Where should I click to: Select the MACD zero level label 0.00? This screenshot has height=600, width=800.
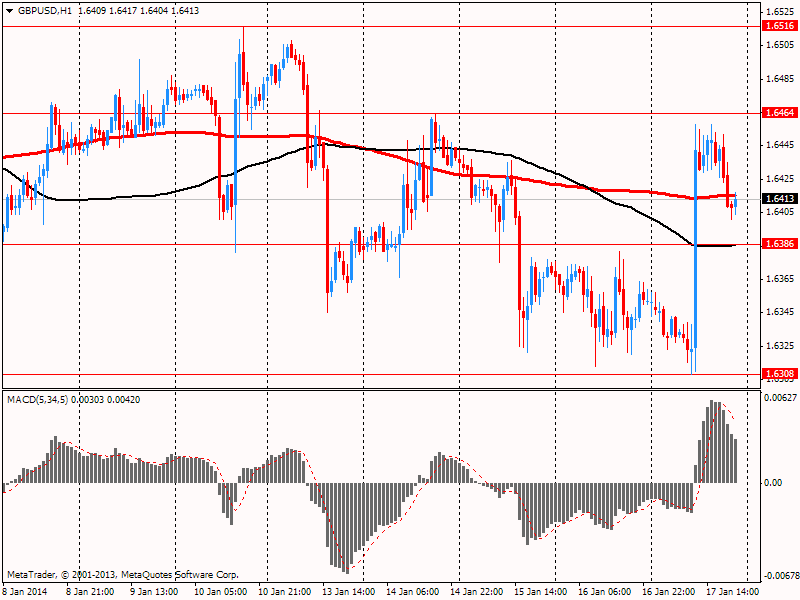pos(773,483)
